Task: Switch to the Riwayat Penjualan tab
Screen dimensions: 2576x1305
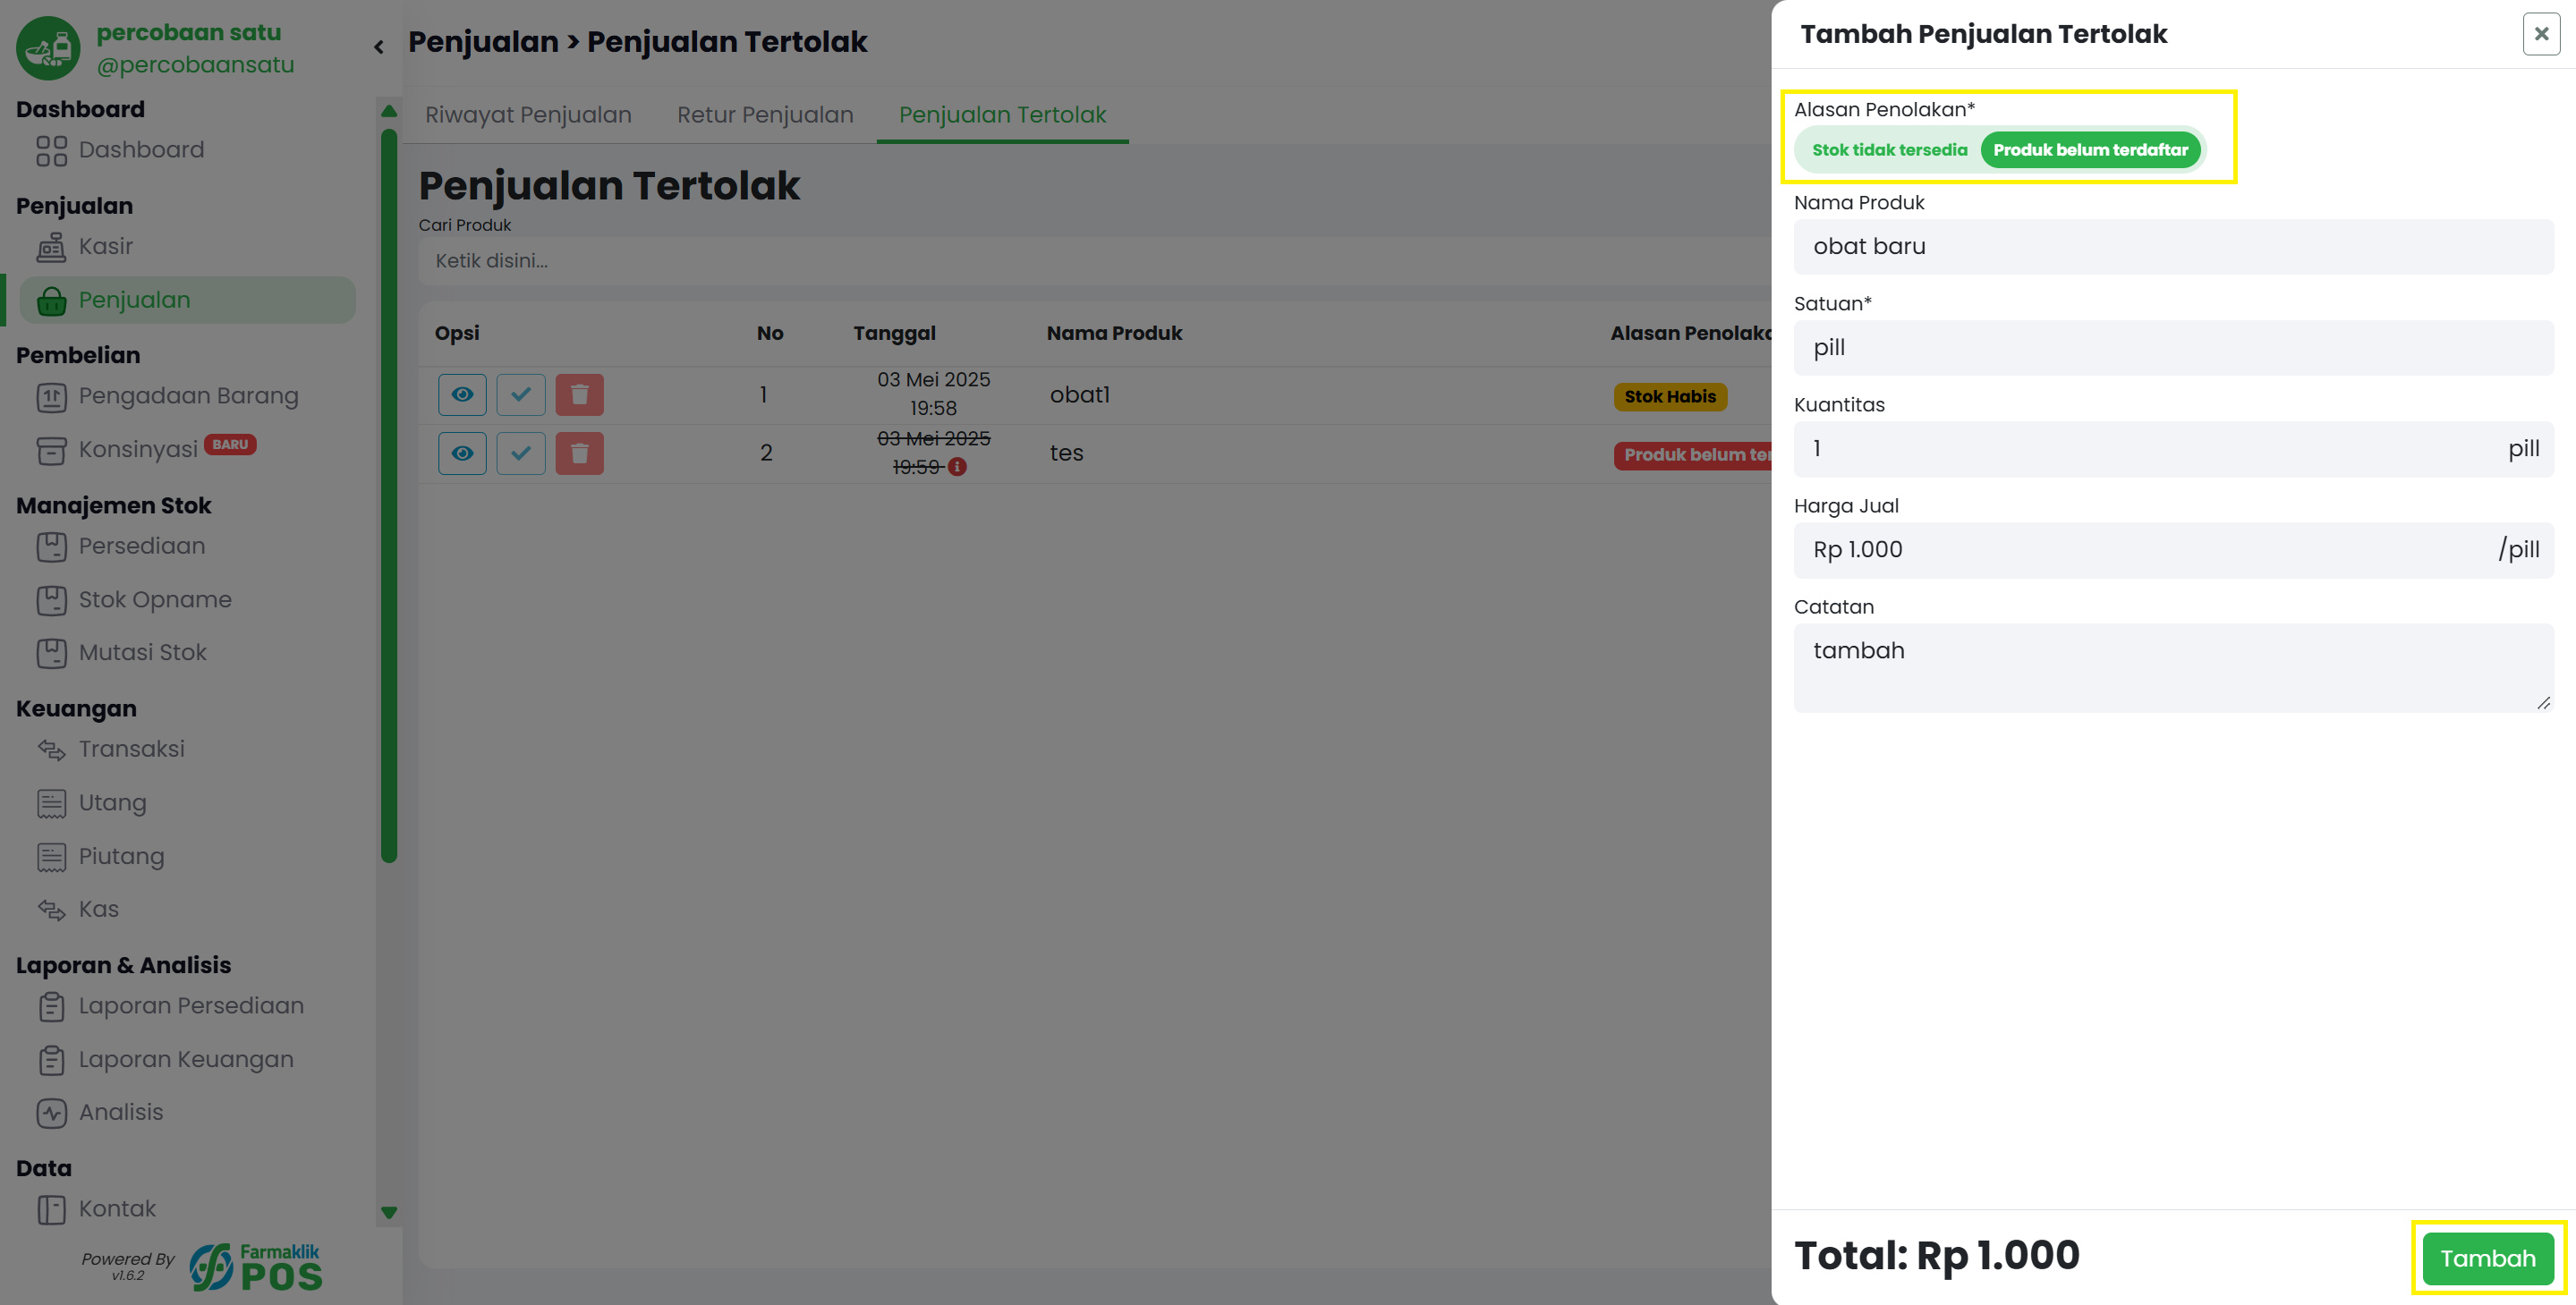Action: pos(528,115)
